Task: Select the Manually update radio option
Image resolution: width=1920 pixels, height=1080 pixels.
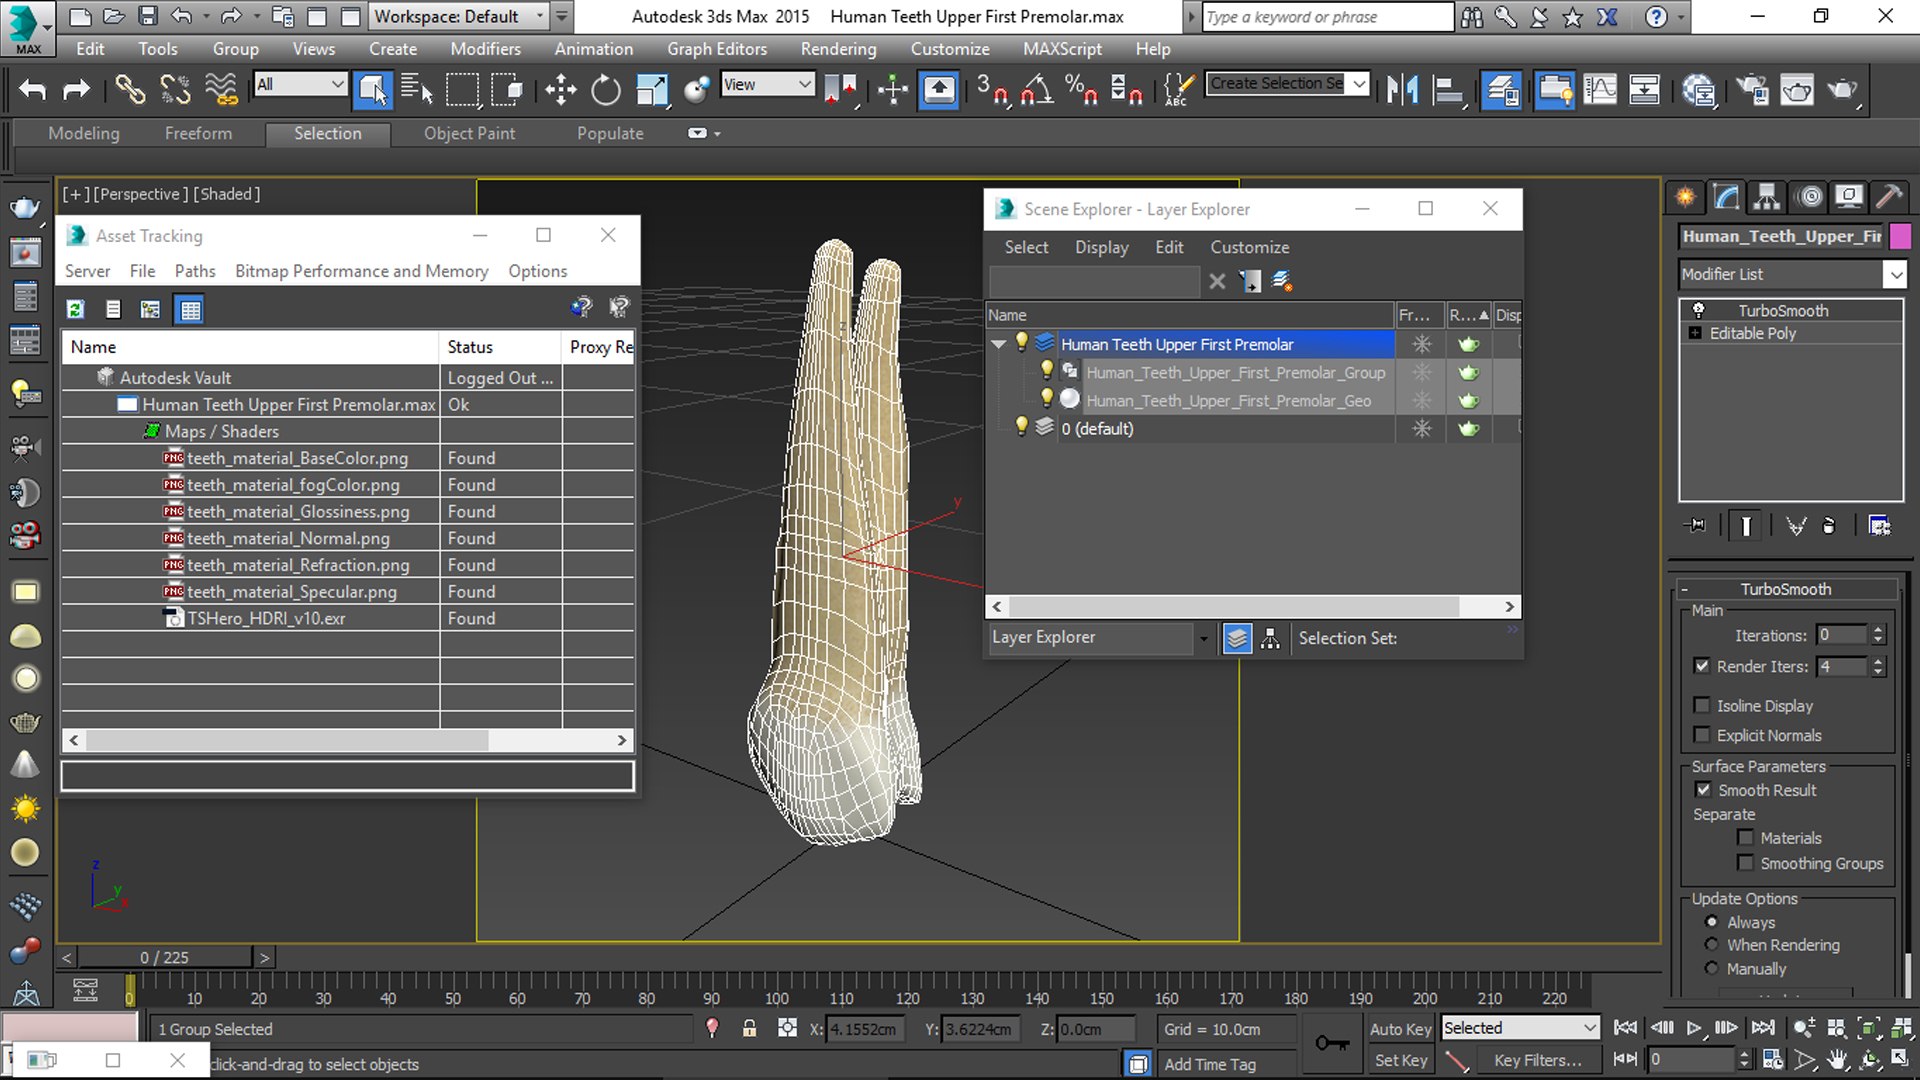Action: pyautogui.click(x=1712, y=969)
